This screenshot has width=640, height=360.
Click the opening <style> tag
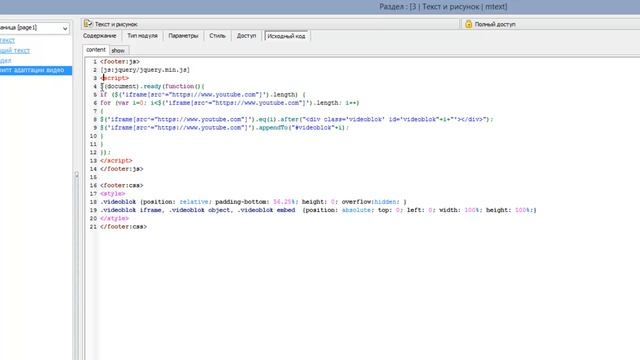click(x=113, y=193)
